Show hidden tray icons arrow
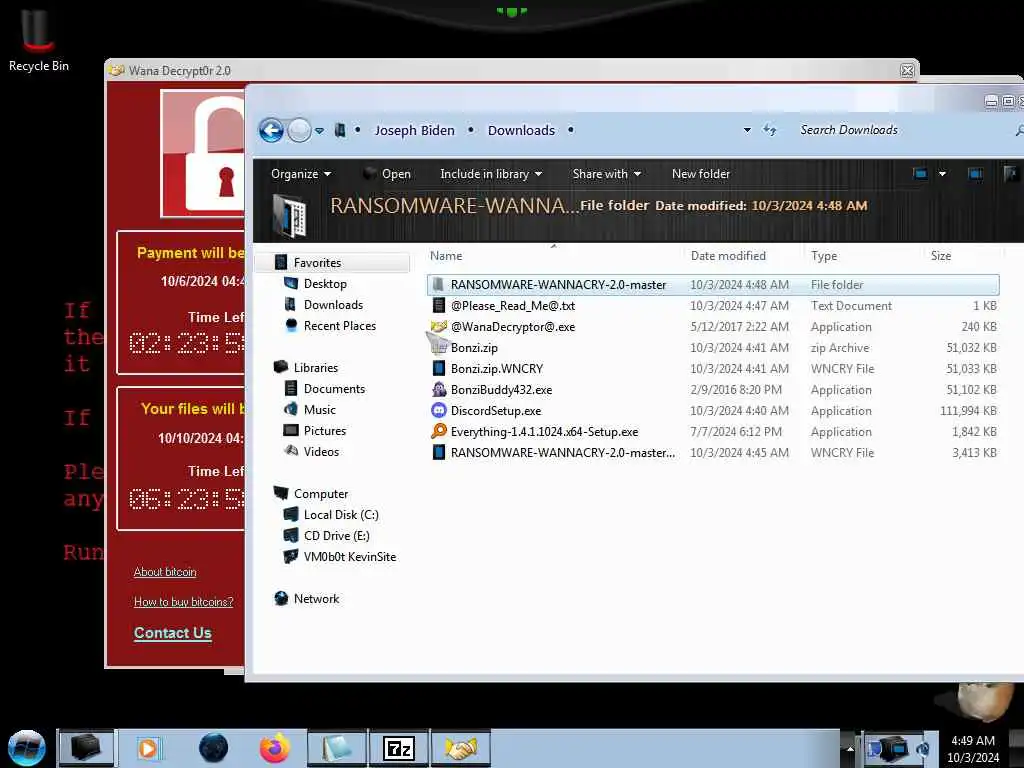The image size is (1024, 768). point(850,748)
